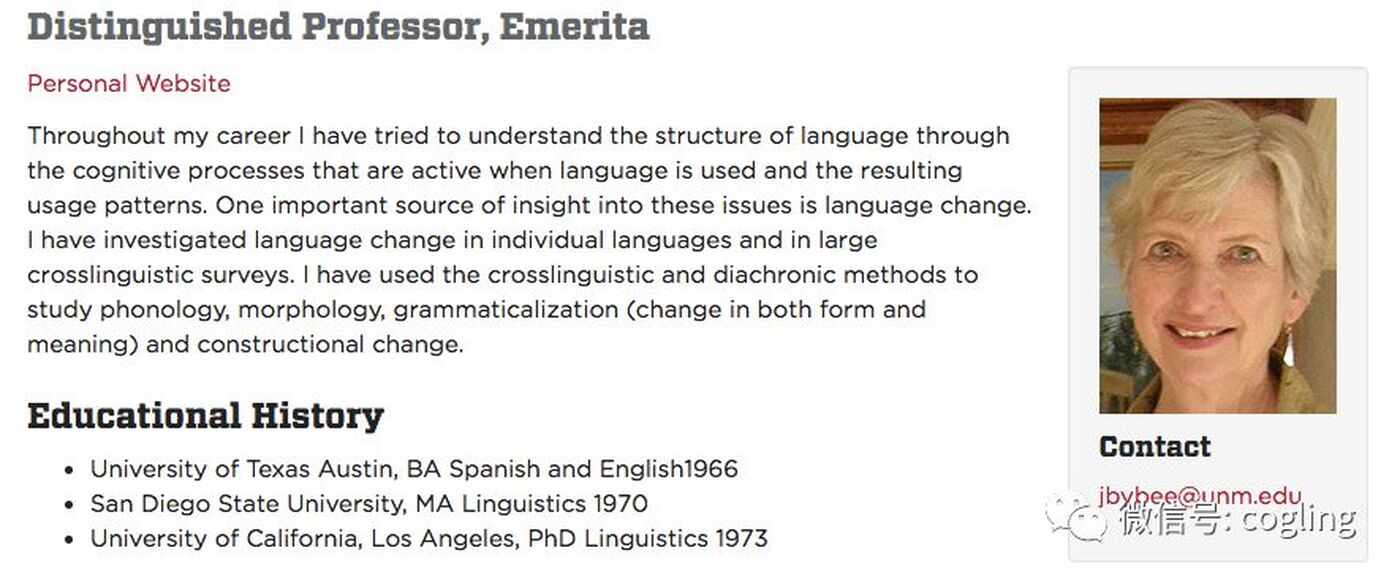Screen dimensions: 1400x583
Task: Click the WeChat logo icon in watermark
Action: click(1076, 516)
